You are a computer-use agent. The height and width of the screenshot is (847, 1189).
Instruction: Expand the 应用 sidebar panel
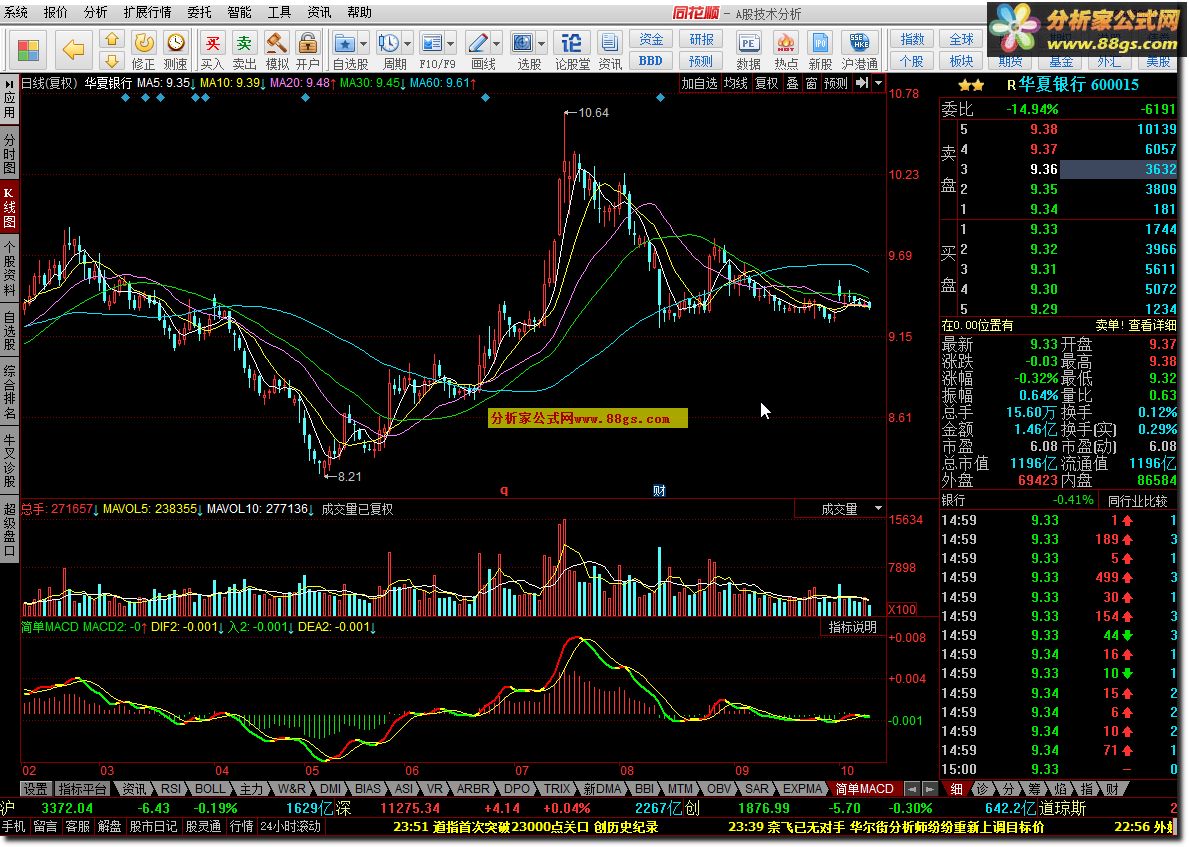[x=9, y=98]
